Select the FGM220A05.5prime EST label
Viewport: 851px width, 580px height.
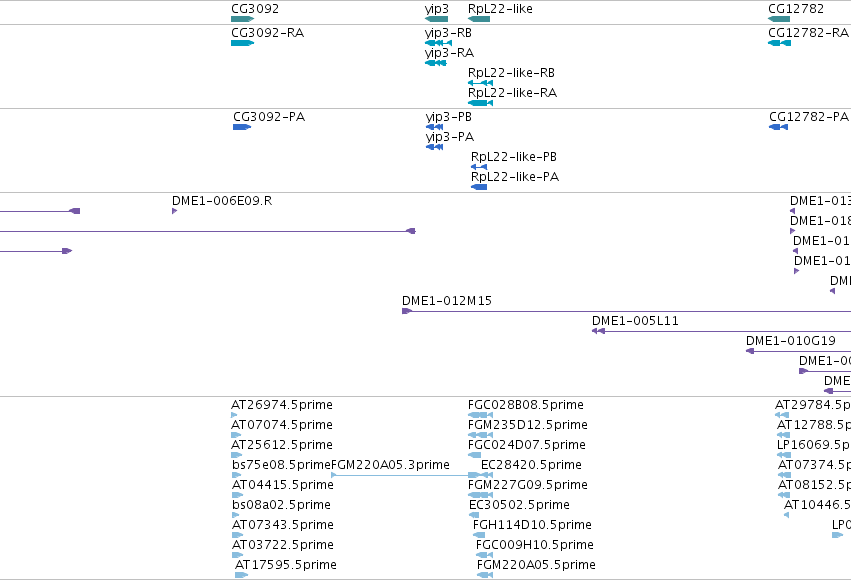coord(536,565)
